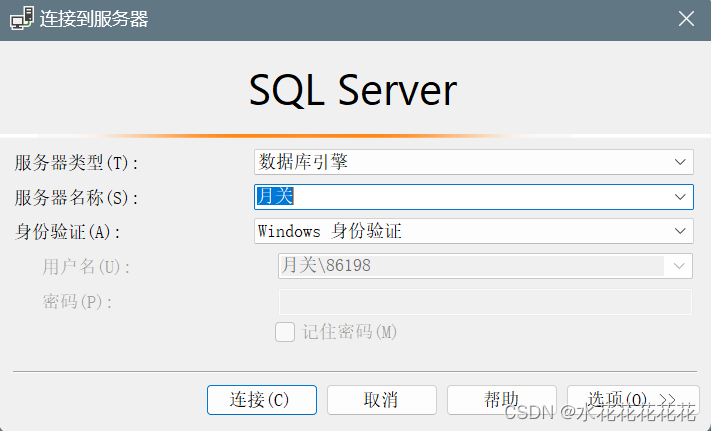Viewport: 711px width, 431px height.
Task: Expand options with 选项(O) >> button
Action: pyautogui.click(x=633, y=400)
